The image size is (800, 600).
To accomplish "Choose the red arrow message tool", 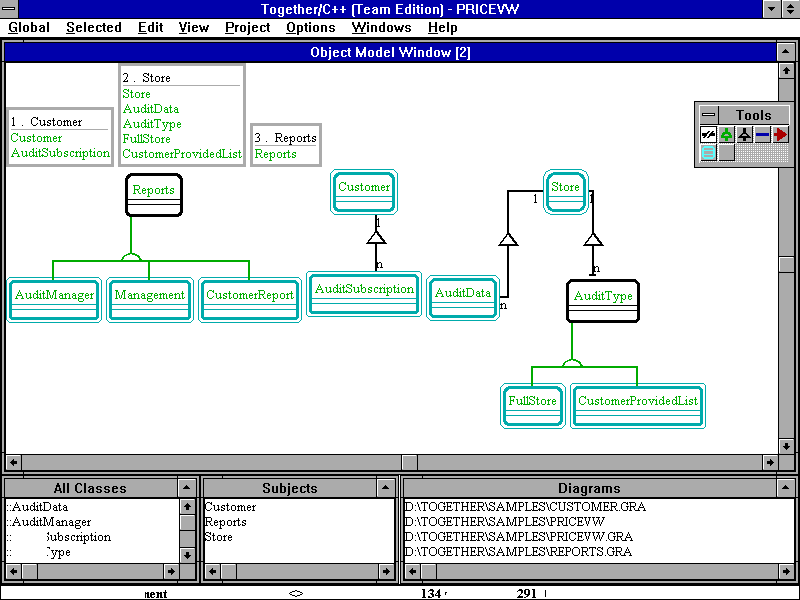I will tap(780, 134).
